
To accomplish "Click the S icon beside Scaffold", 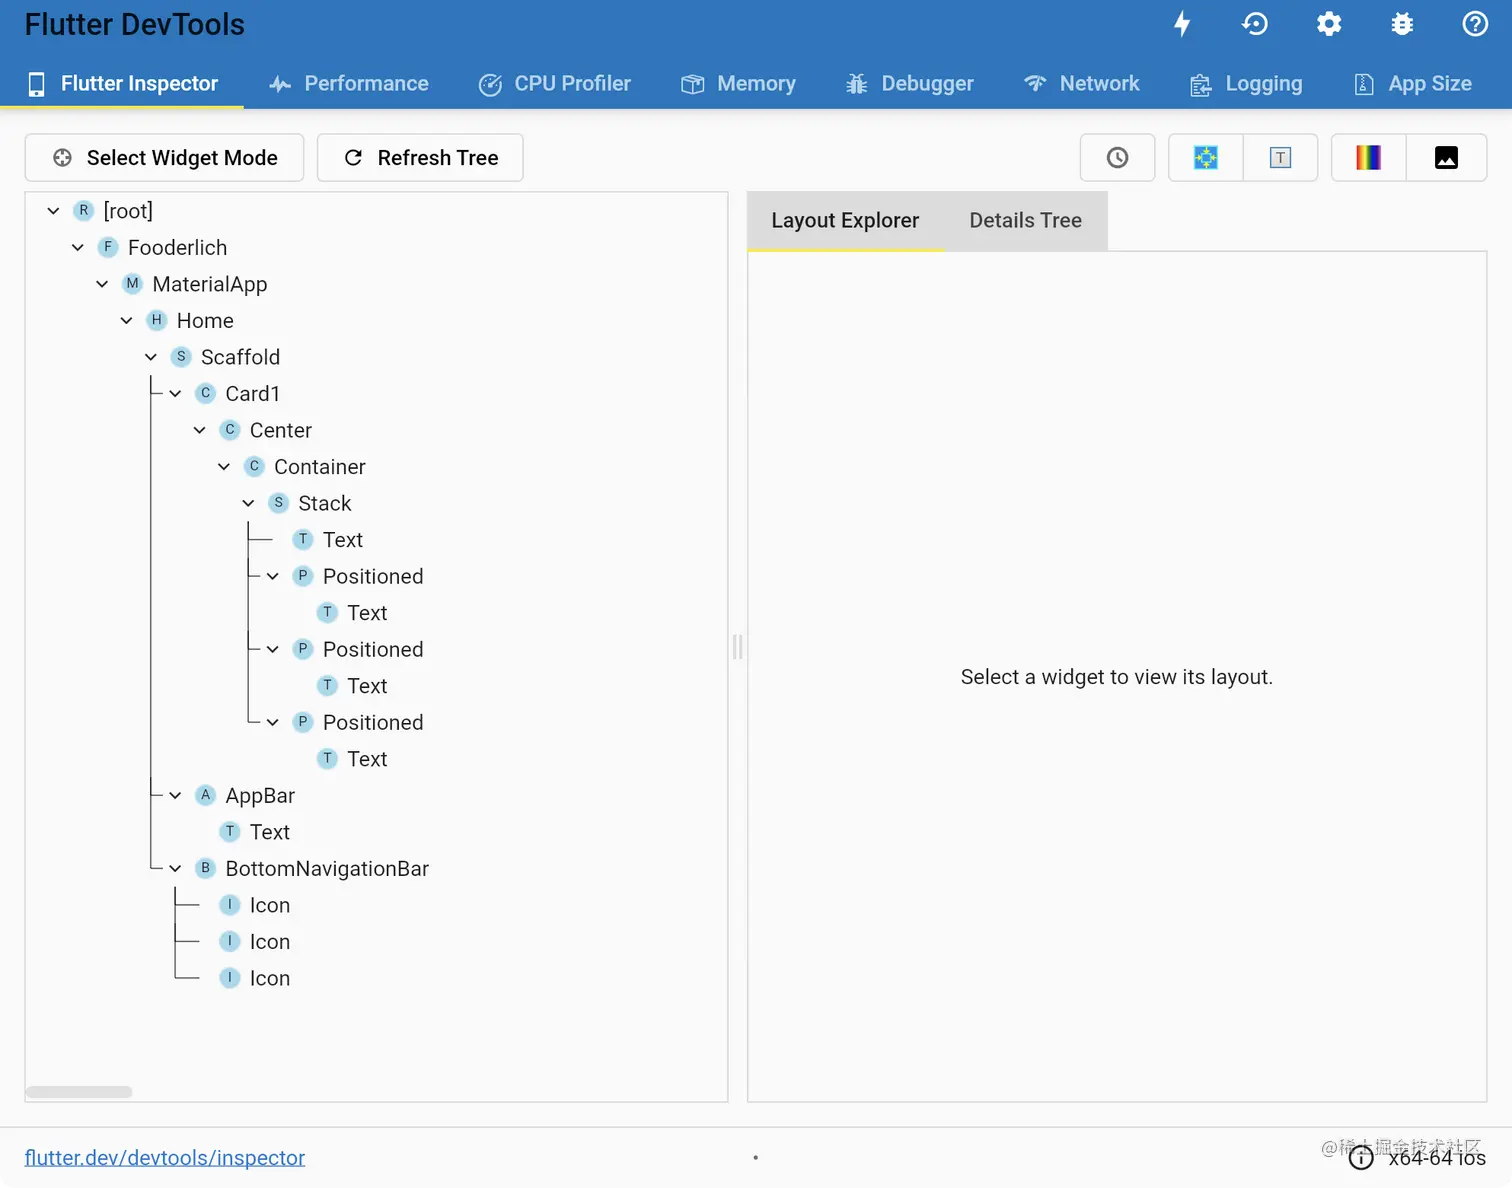I will (181, 357).
